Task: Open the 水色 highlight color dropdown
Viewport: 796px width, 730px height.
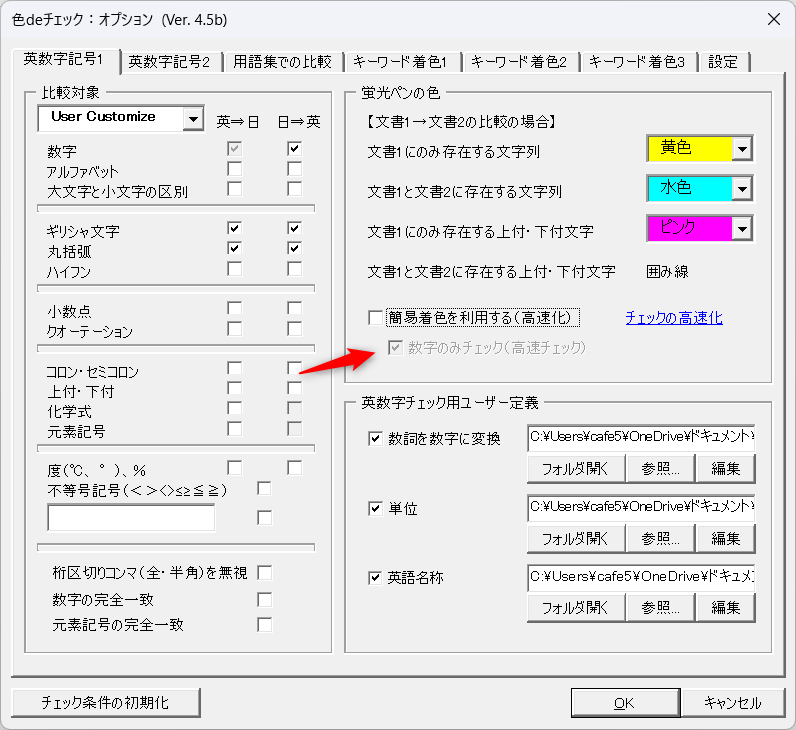Action: pos(741,189)
